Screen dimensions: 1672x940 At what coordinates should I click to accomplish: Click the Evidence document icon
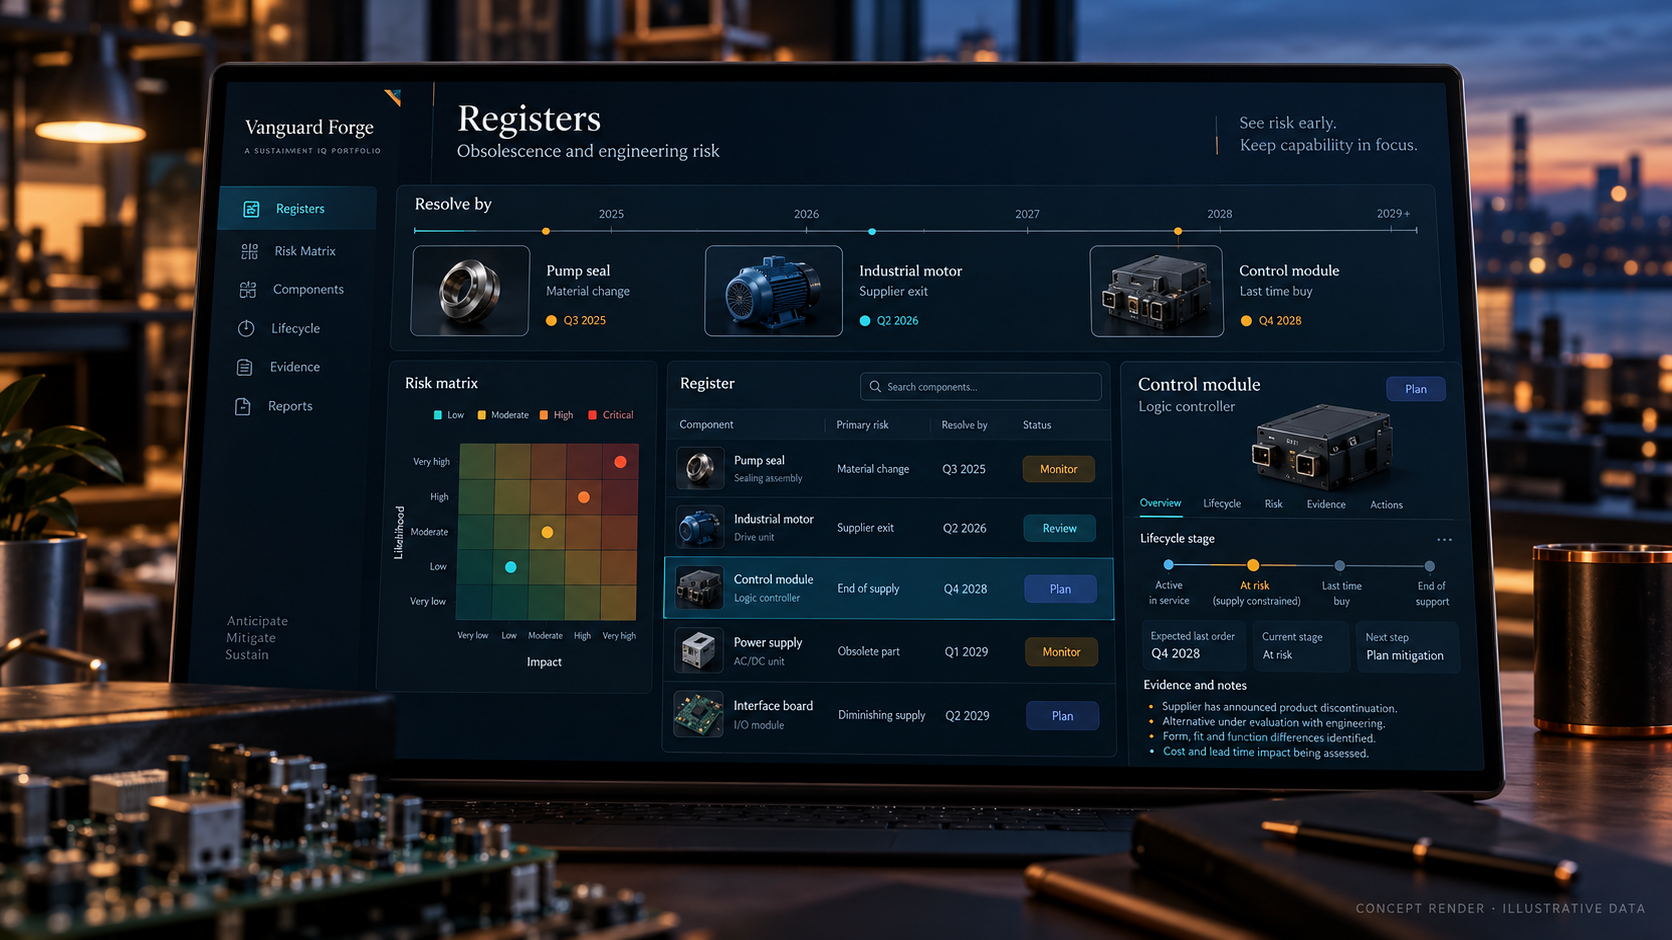[244, 367]
